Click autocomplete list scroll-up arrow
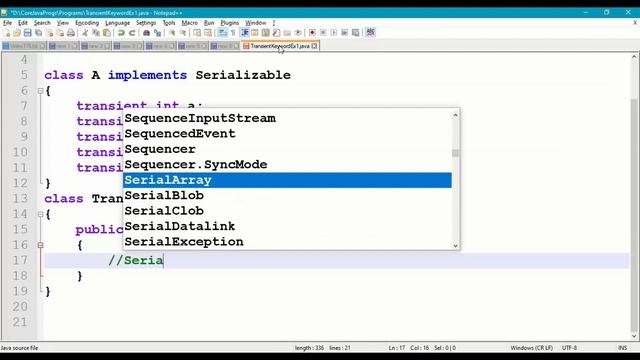Viewport: 640px width, 360px height. [456, 116]
